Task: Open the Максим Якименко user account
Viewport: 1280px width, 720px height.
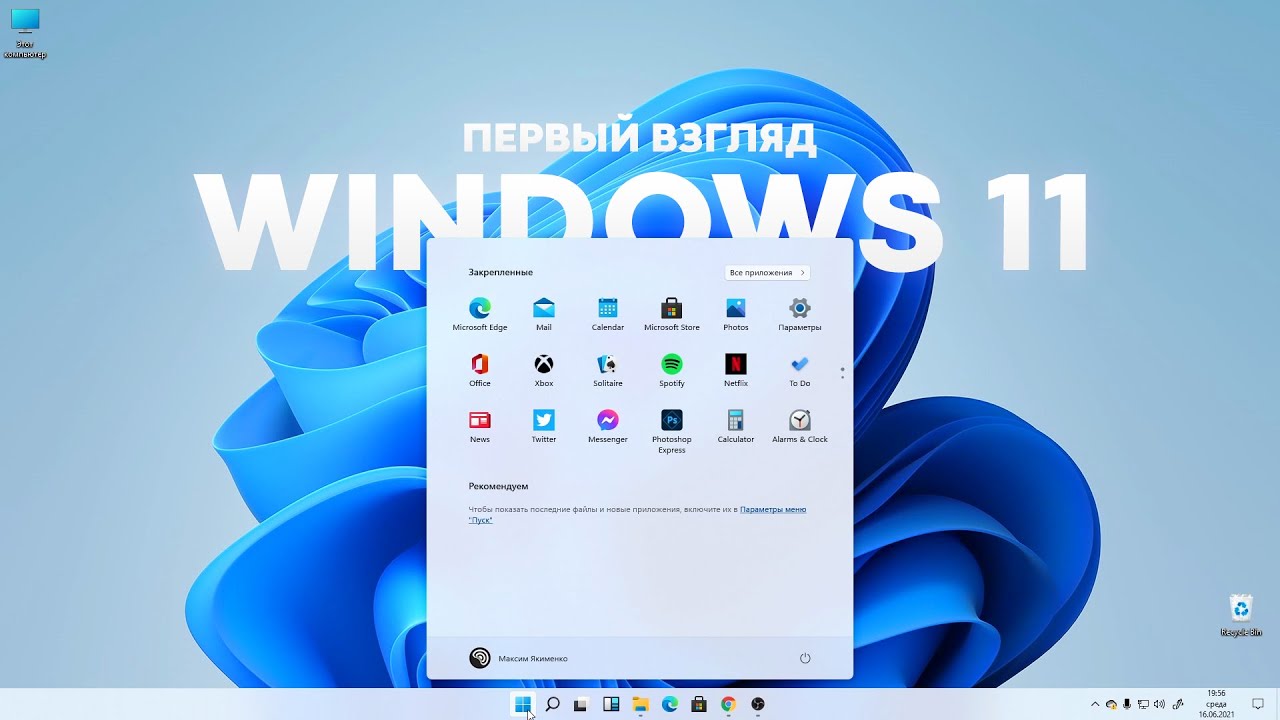Action: tap(518, 658)
